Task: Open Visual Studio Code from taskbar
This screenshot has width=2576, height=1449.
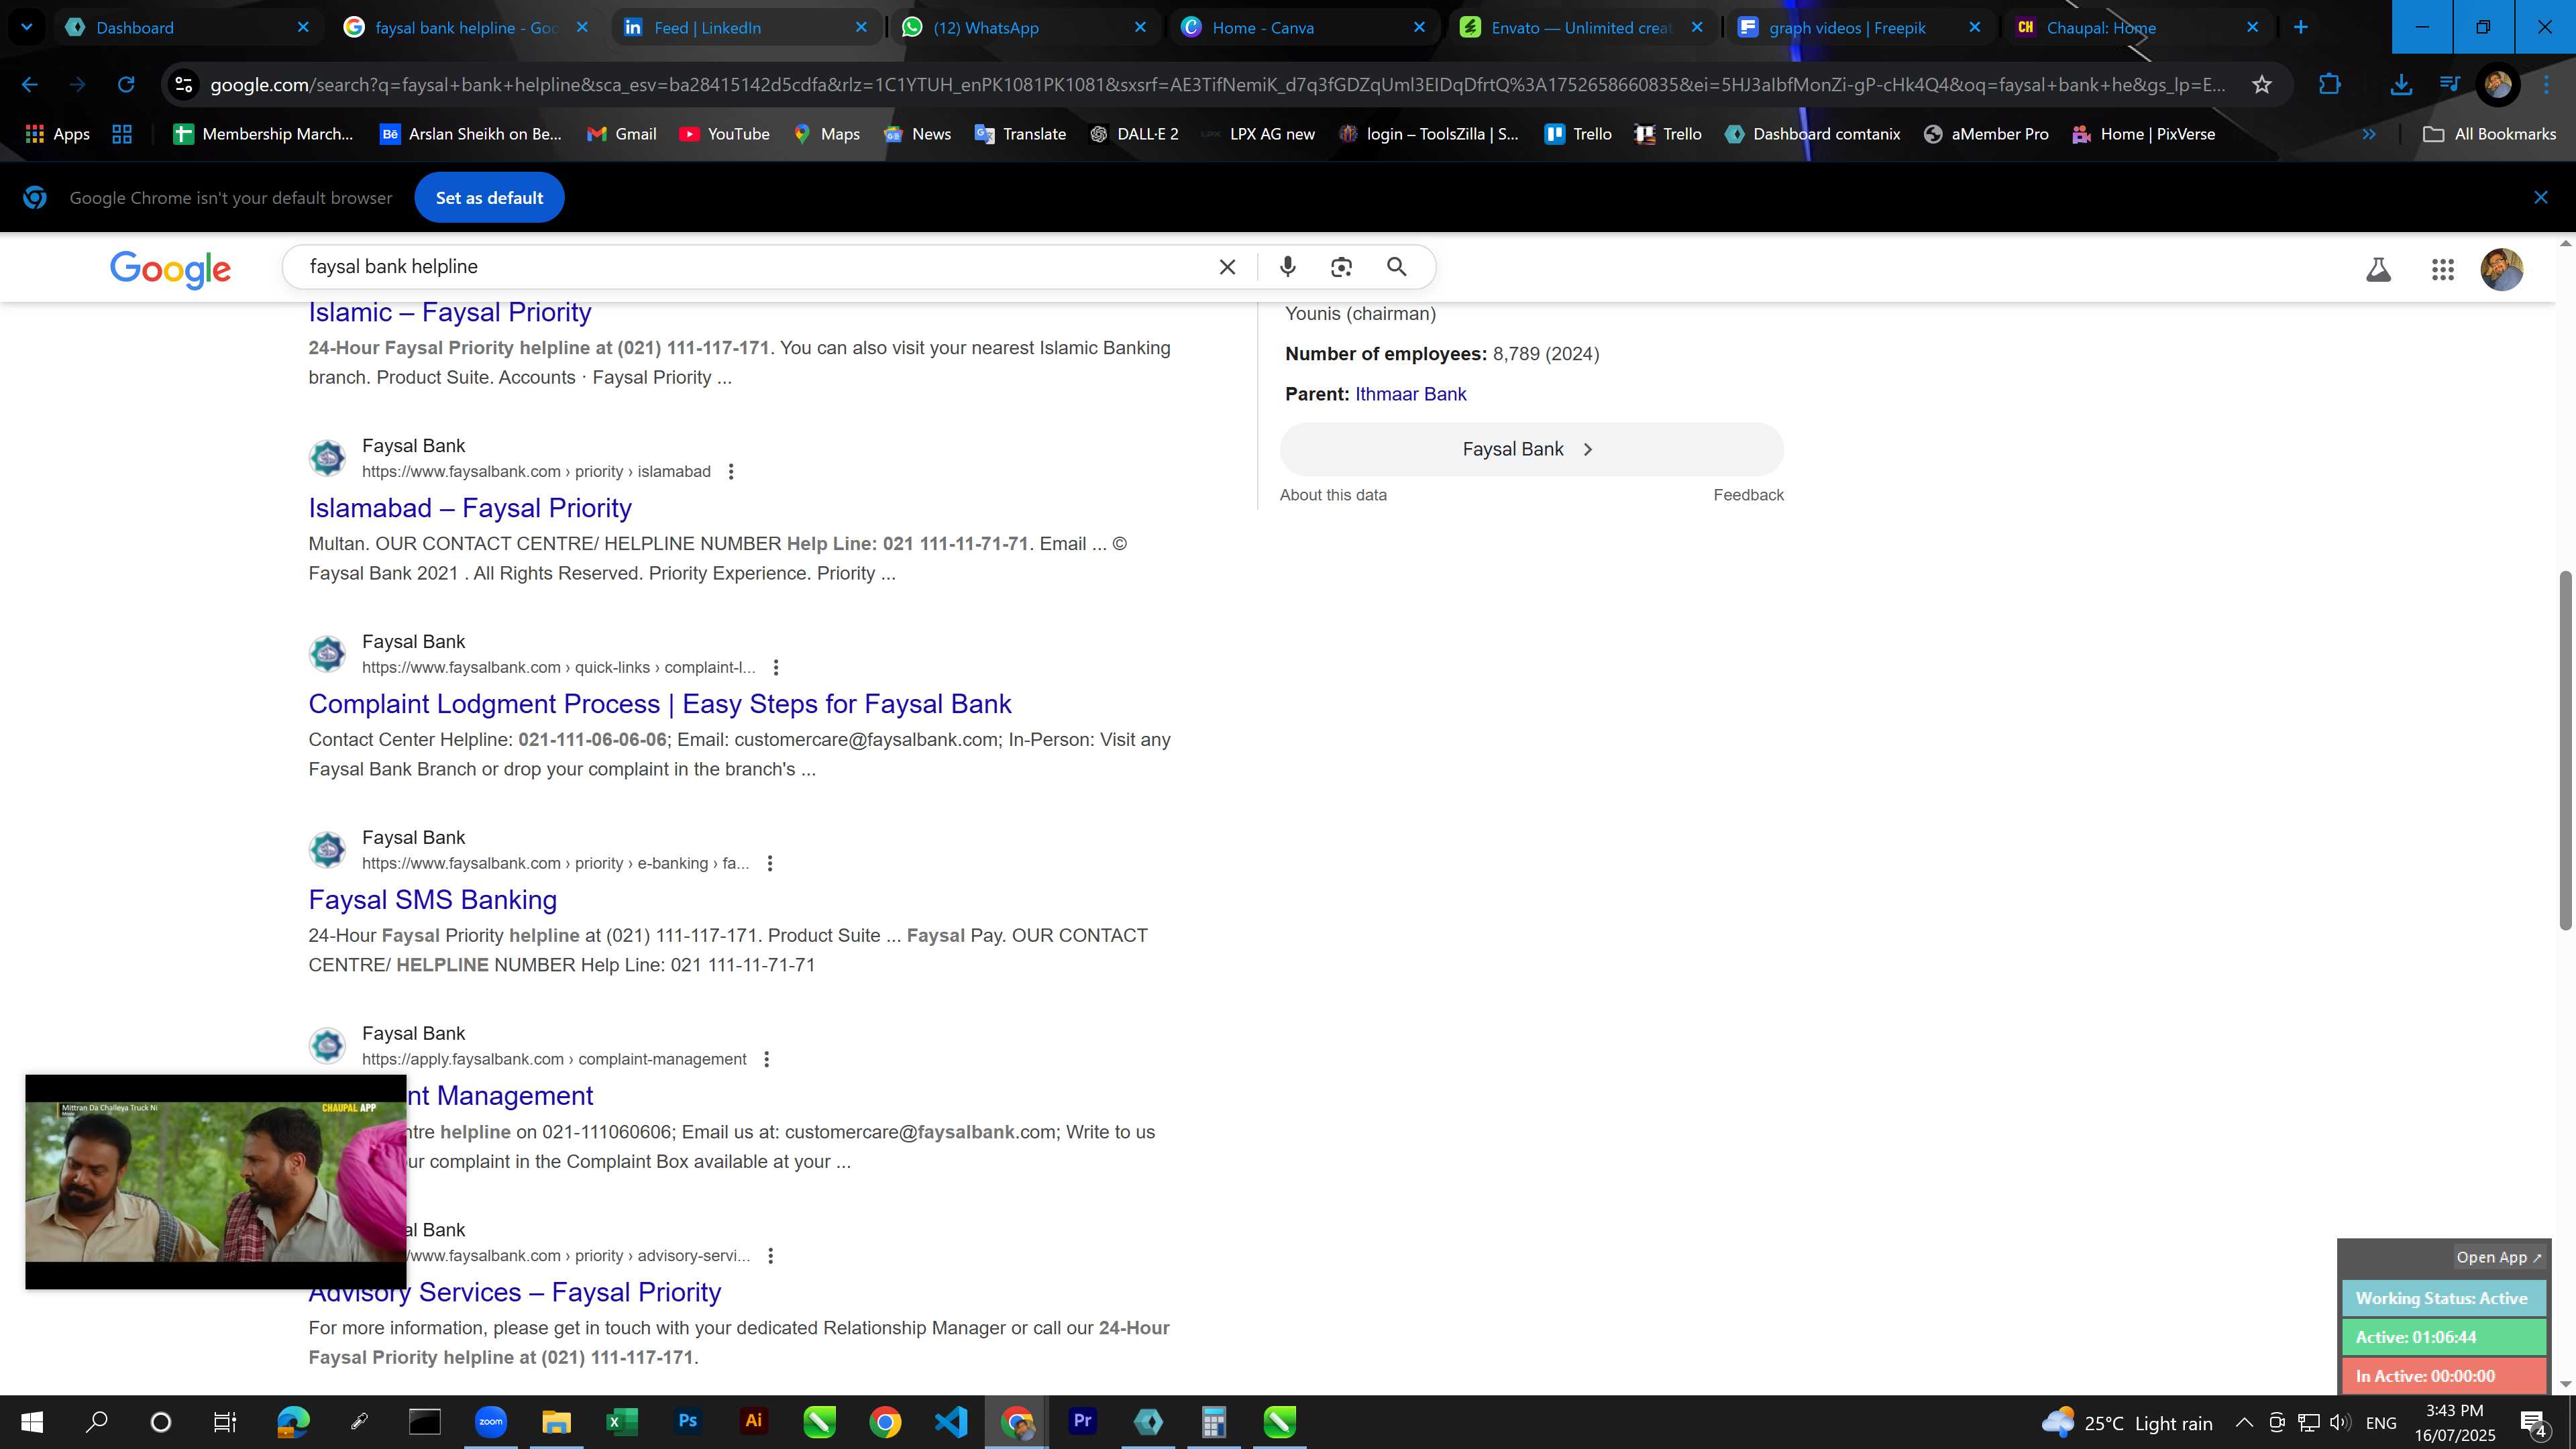Action: (951, 1421)
